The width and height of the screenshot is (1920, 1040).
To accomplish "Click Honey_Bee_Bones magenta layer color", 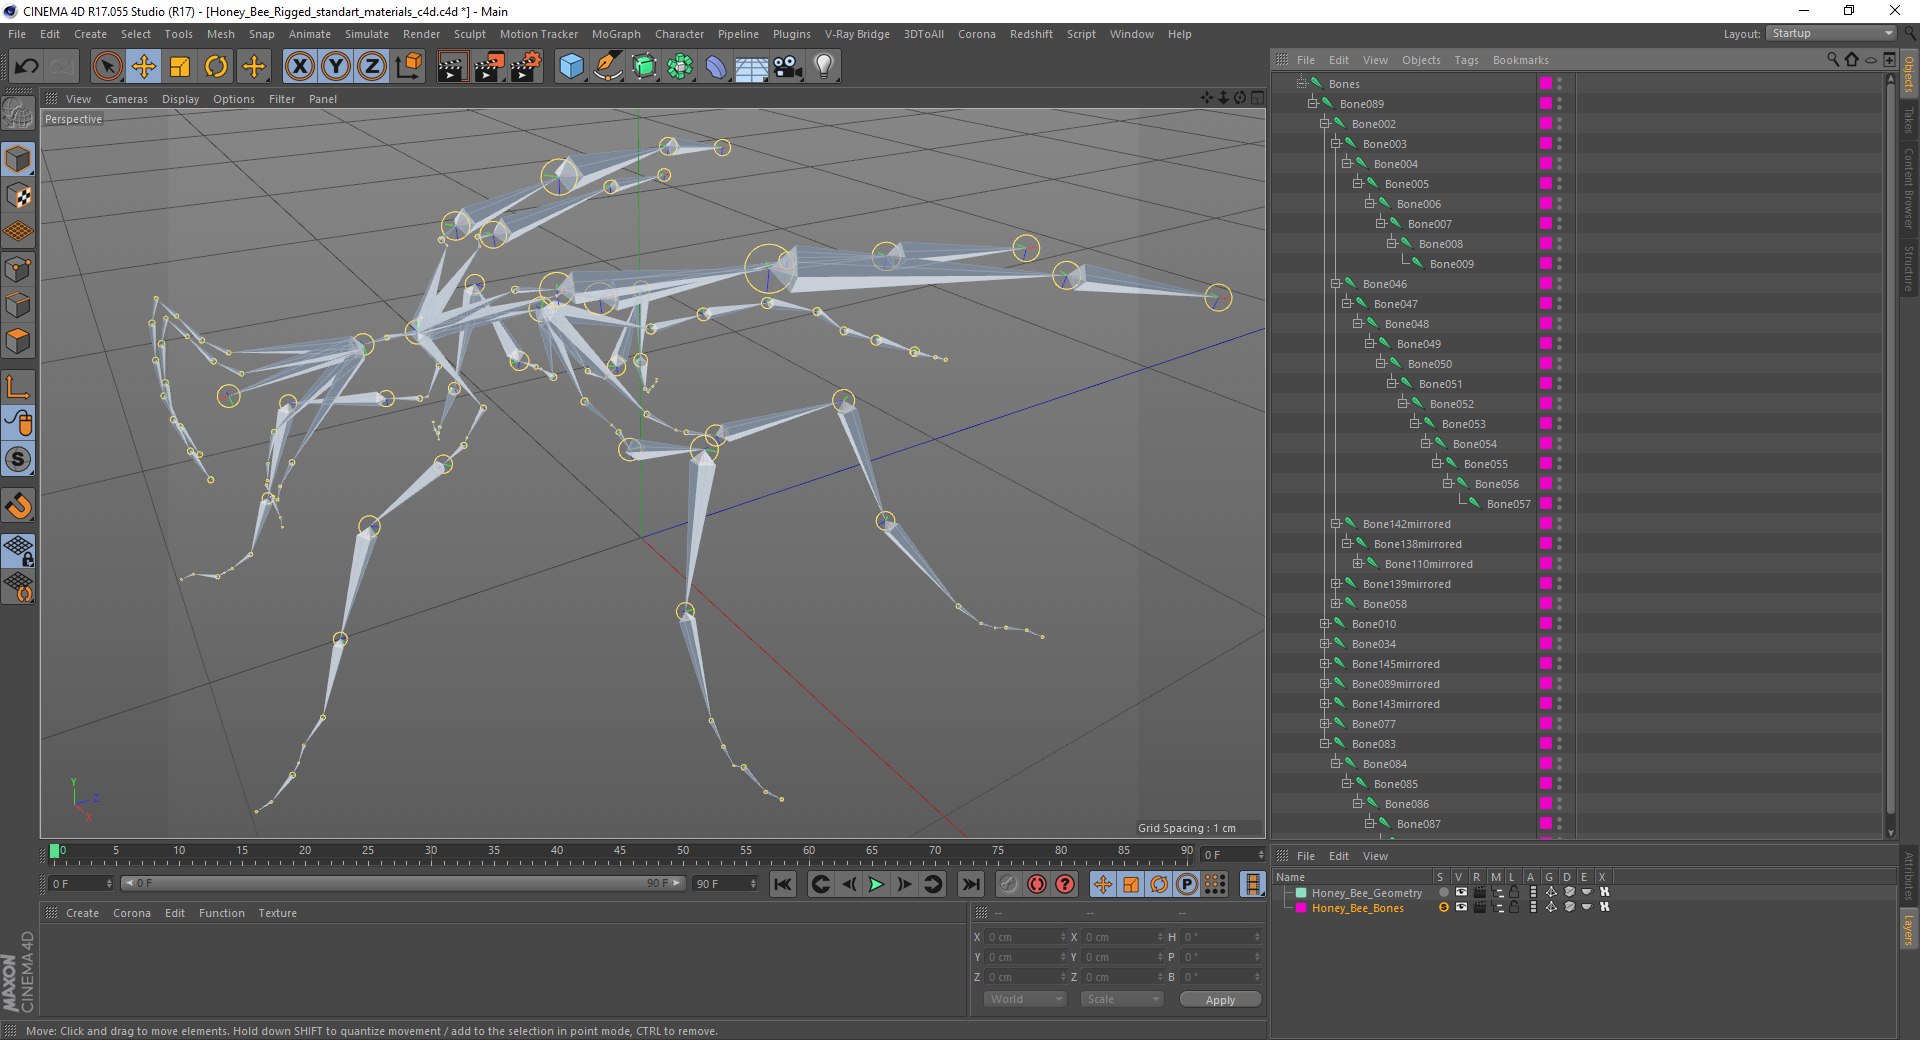I will pyautogui.click(x=1301, y=908).
